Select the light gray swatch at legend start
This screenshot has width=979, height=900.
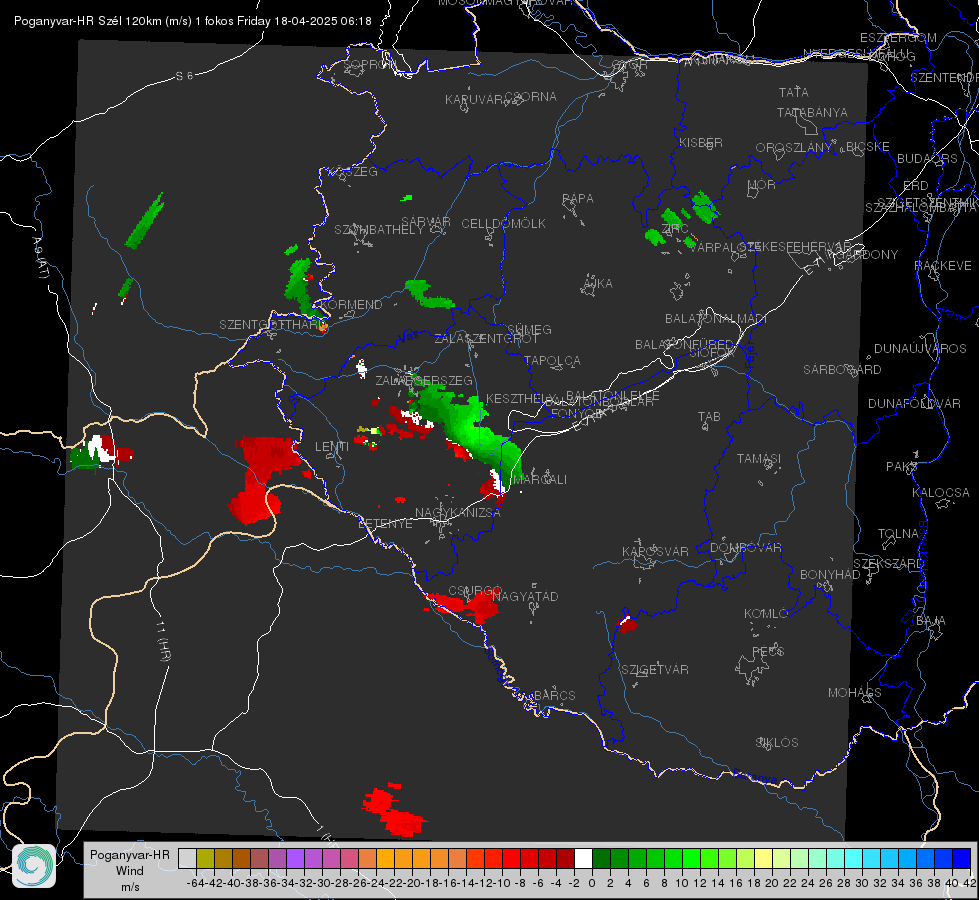(x=187, y=859)
